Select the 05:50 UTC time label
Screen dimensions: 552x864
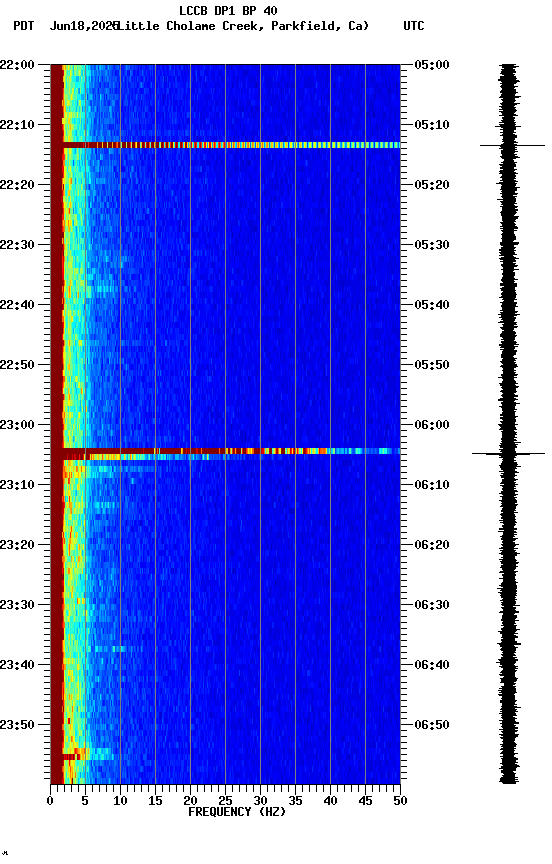click(x=432, y=365)
